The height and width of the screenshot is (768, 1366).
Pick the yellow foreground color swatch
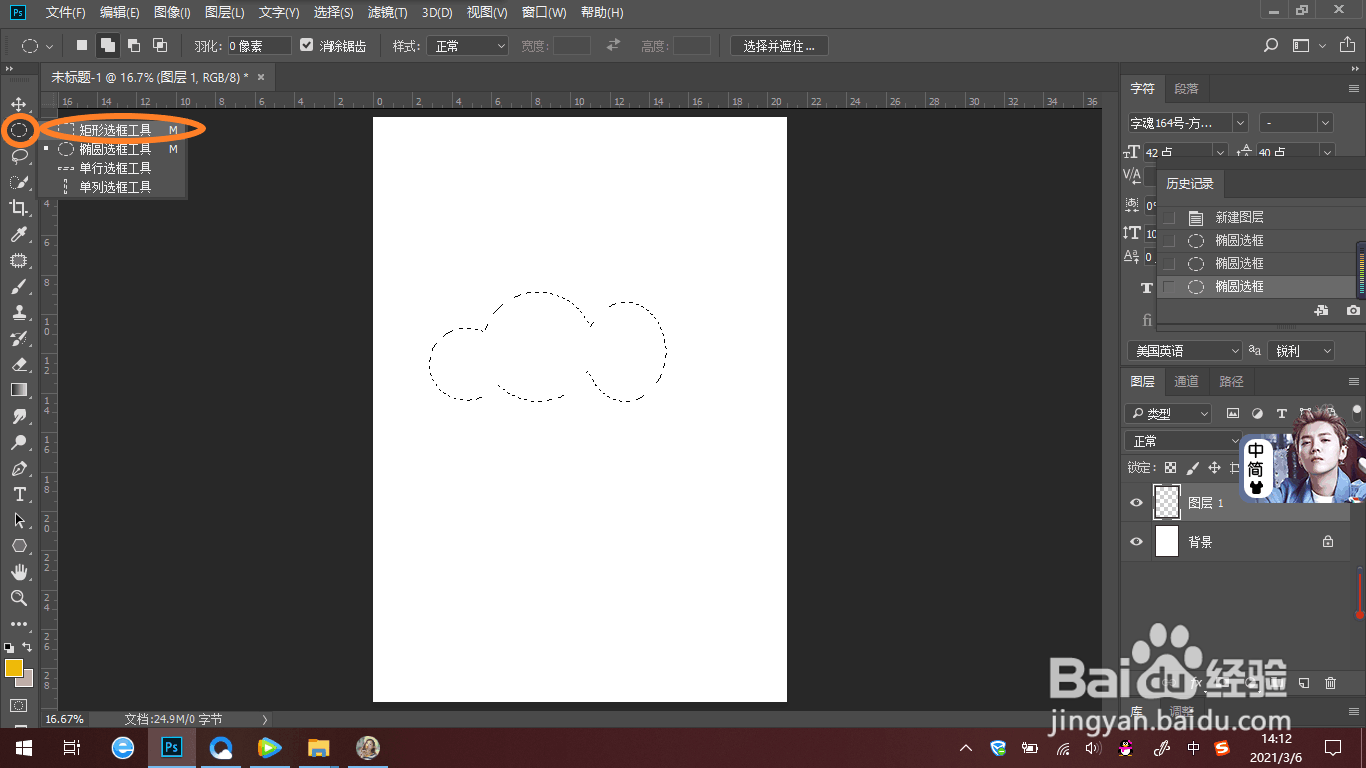coord(13,668)
